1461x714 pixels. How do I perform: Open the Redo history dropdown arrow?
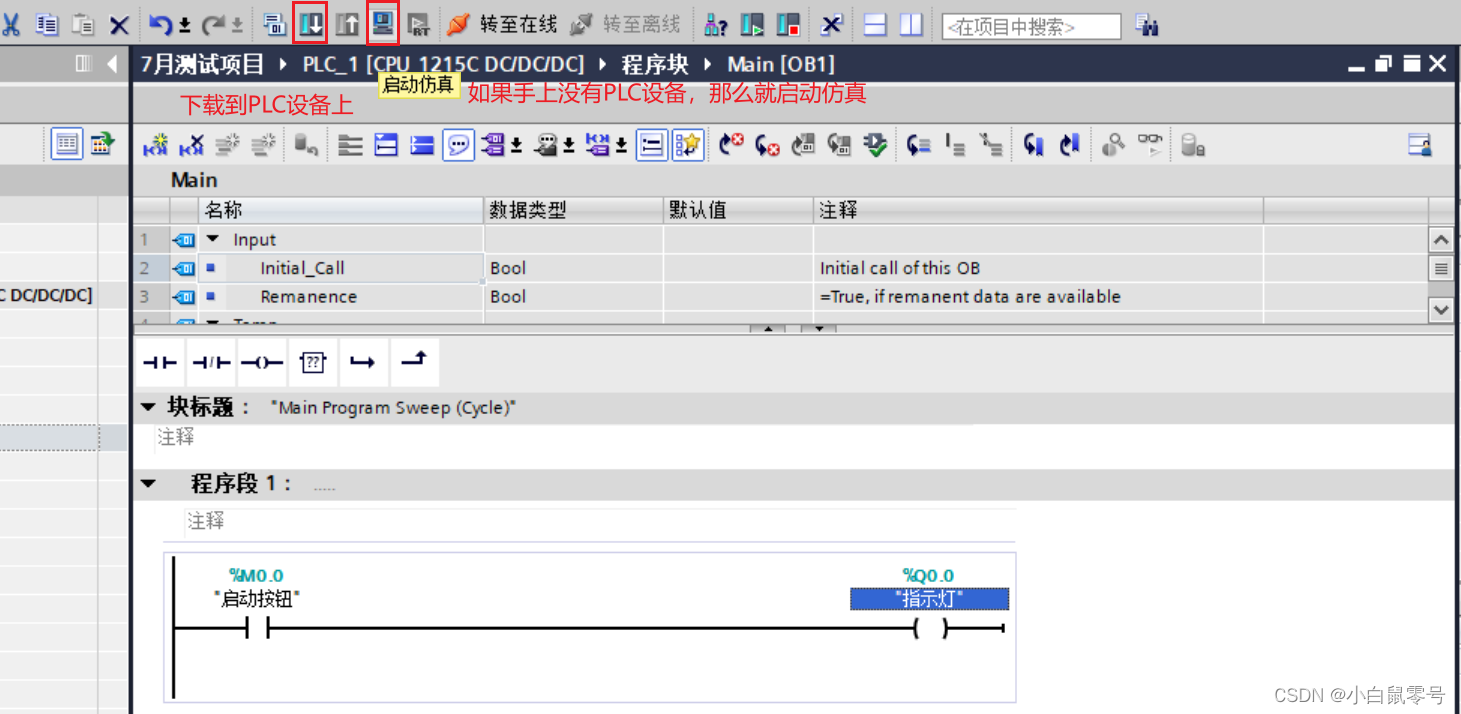click(x=237, y=26)
